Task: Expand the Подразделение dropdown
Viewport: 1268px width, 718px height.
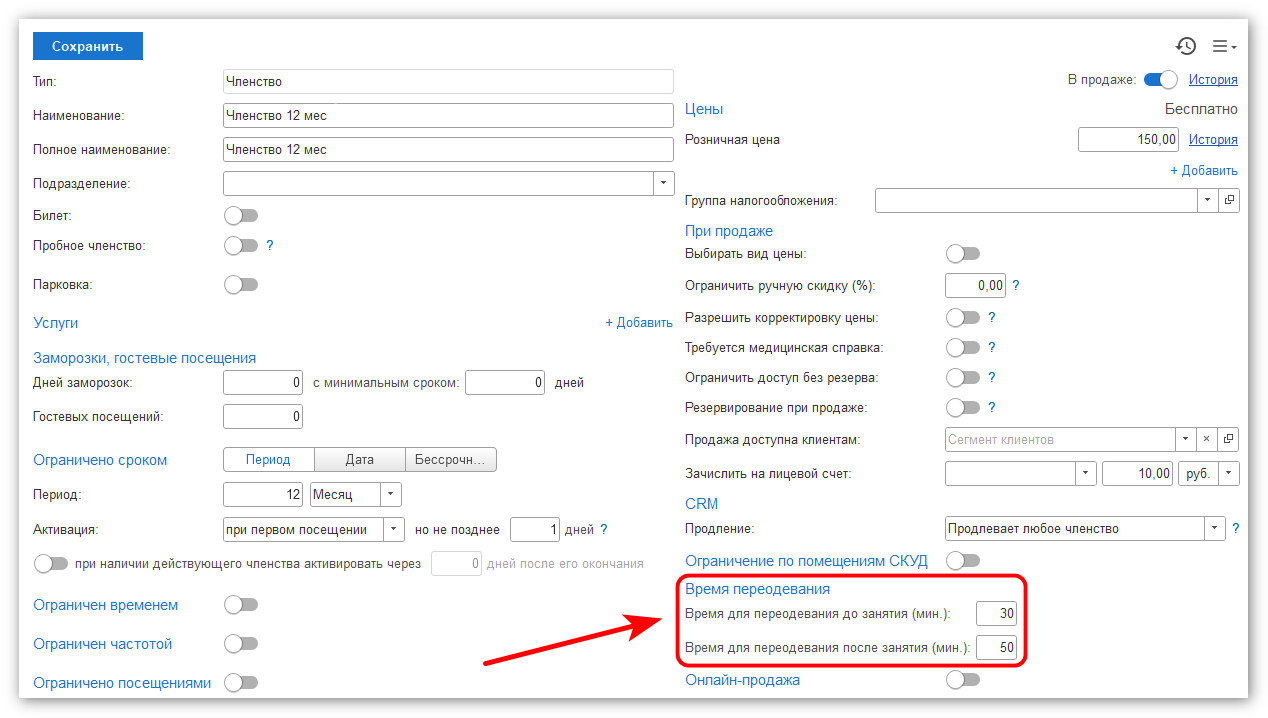Action: [664, 184]
